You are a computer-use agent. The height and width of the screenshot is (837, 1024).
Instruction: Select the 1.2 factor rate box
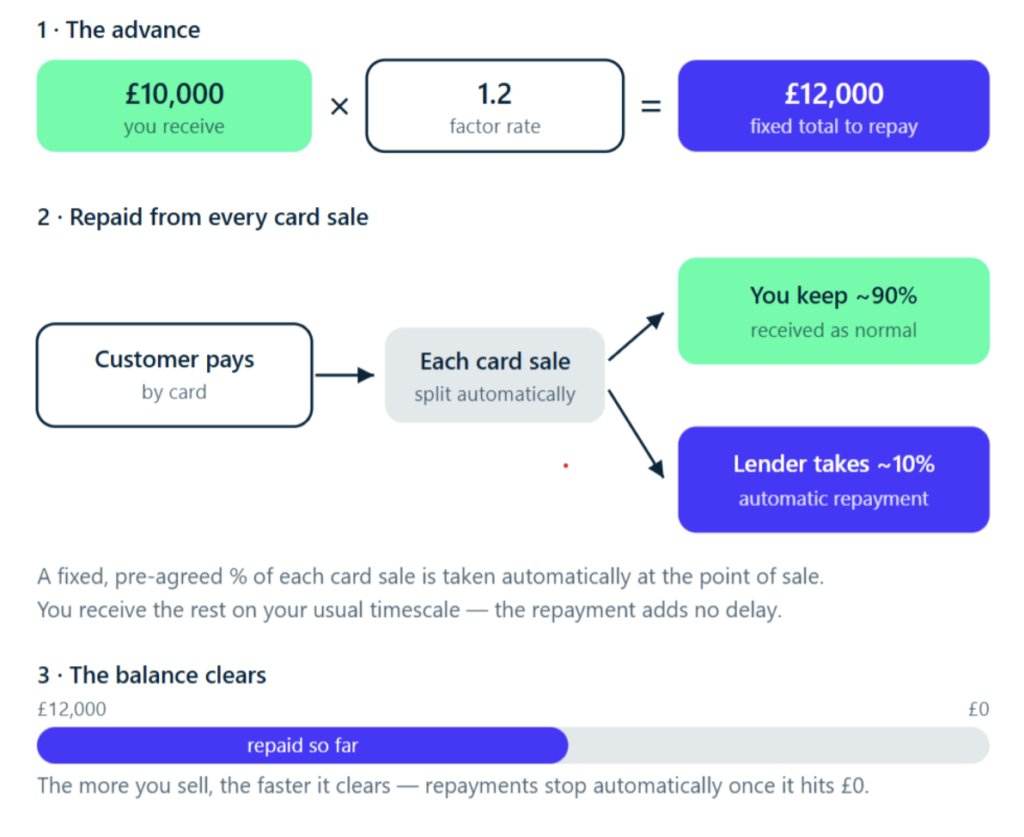click(494, 106)
